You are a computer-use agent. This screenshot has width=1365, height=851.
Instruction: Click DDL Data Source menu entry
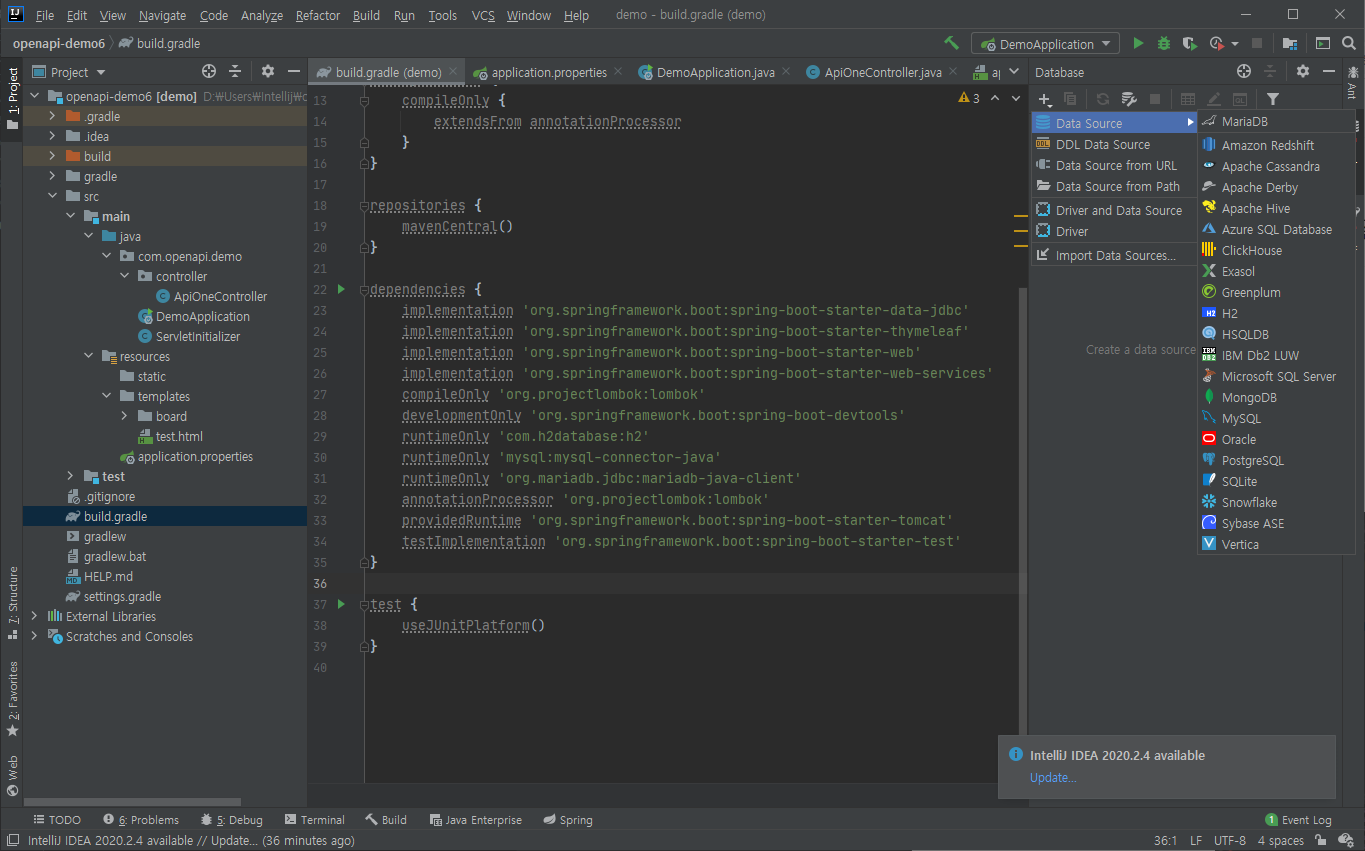(1114, 144)
